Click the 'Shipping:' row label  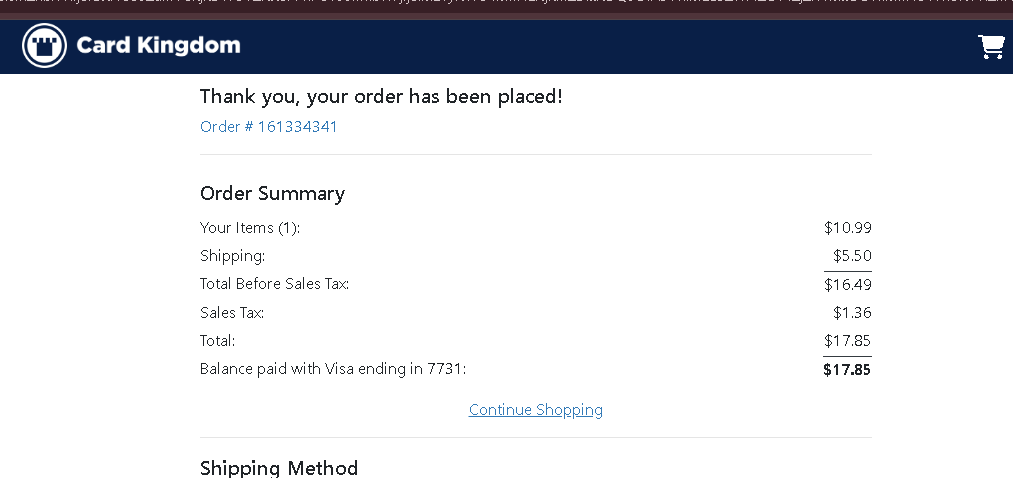[x=232, y=256]
